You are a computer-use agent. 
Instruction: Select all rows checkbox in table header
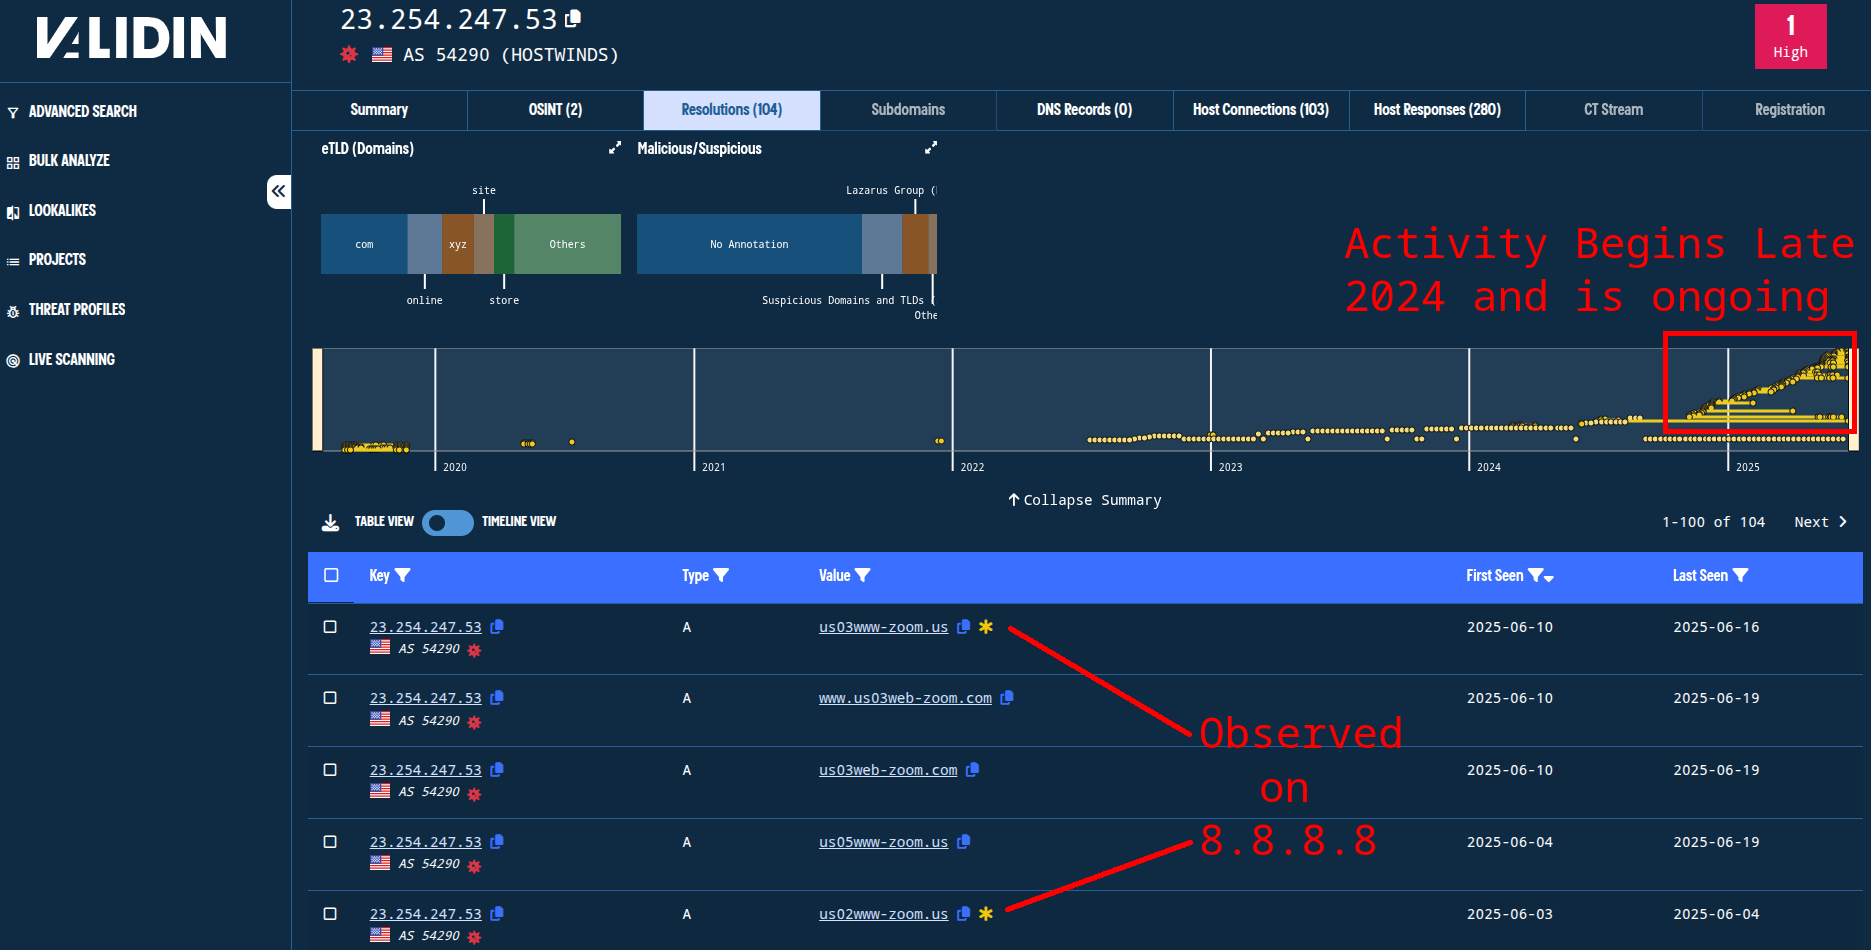point(331,575)
